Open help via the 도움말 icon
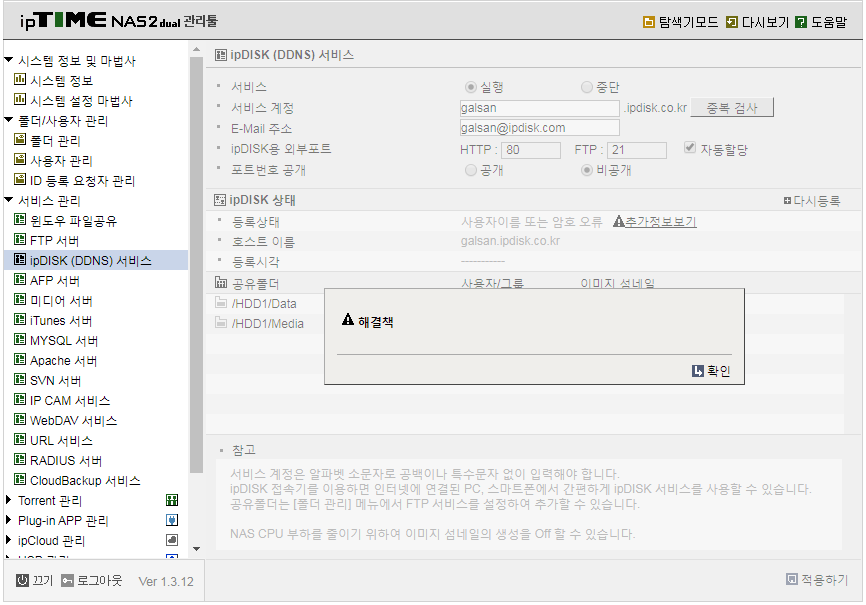Viewport: 866px width, 605px height. 801,22
